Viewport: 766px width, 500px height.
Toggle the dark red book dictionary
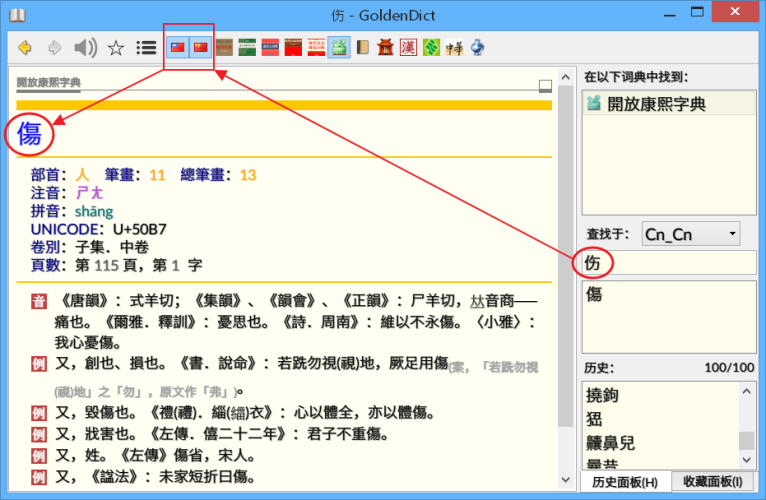pyautogui.click(x=293, y=48)
